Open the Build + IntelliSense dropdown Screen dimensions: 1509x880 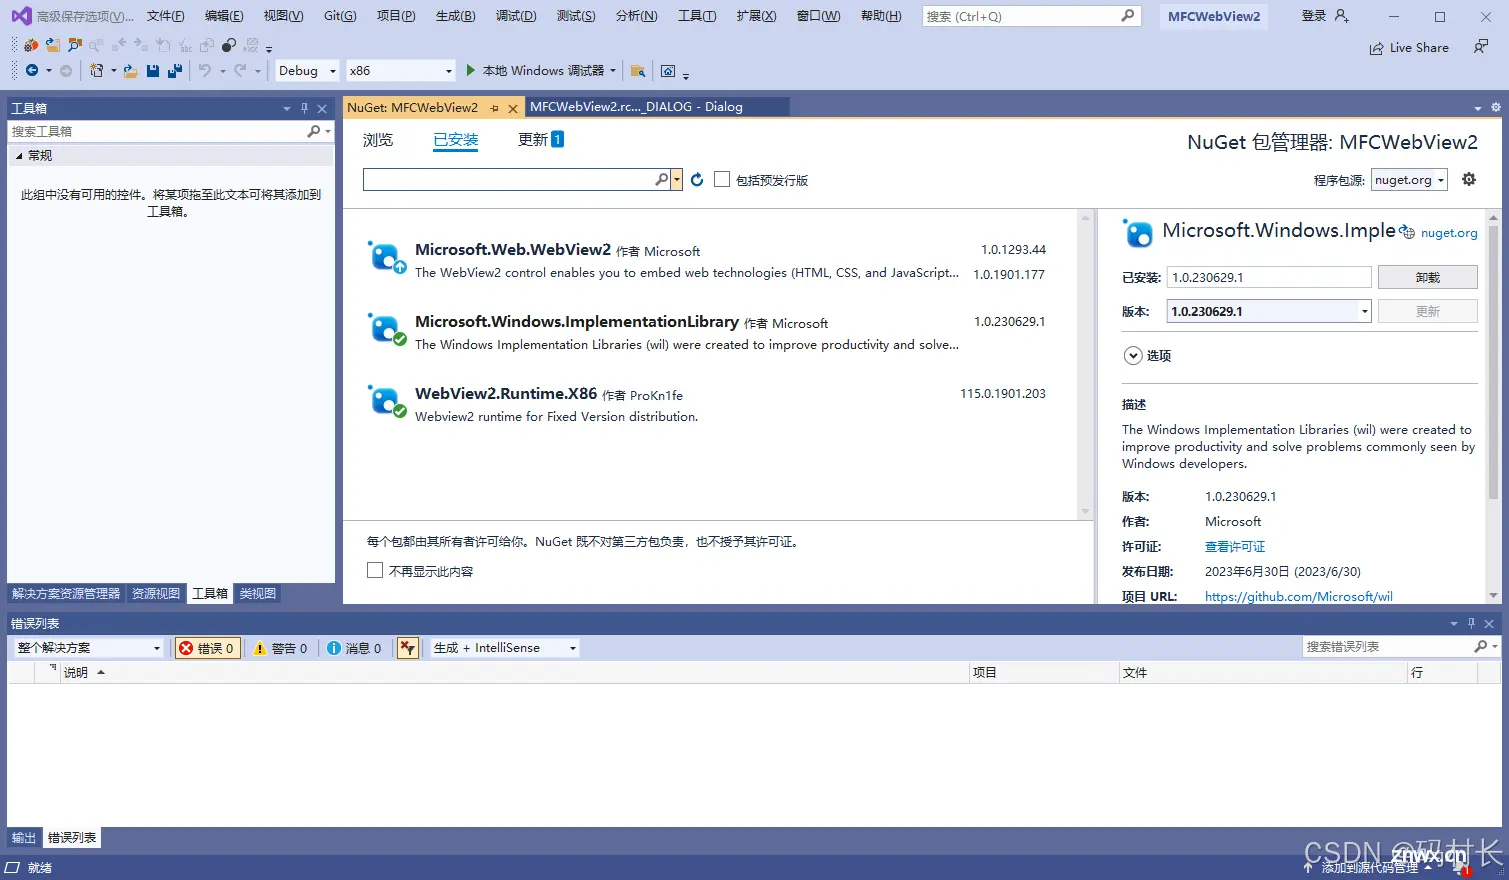pos(505,648)
